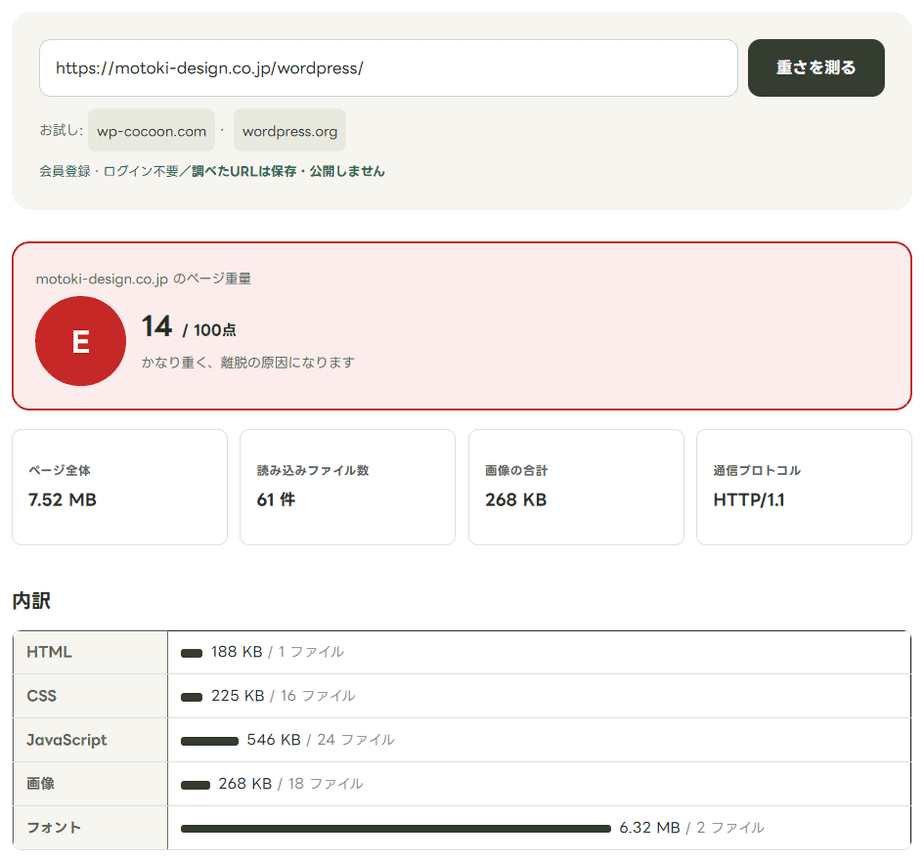Click the 読み込みファイル数 61 件 card
The image size is (924, 861).
coord(348,487)
